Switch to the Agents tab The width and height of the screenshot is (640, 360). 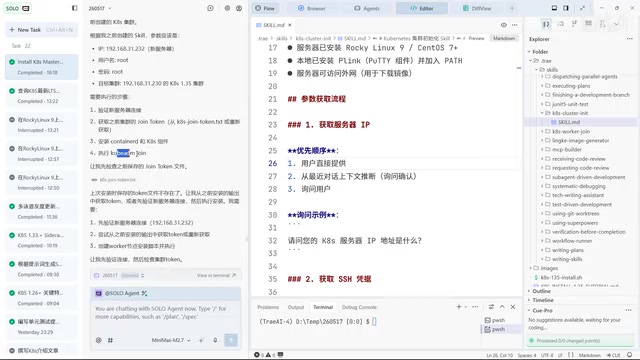click(367, 8)
